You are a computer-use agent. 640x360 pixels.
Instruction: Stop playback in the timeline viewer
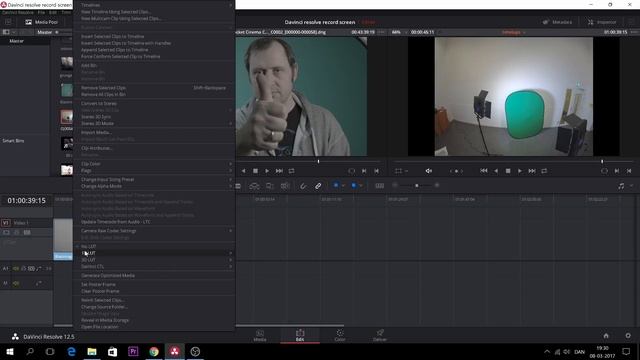(x=508, y=171)
